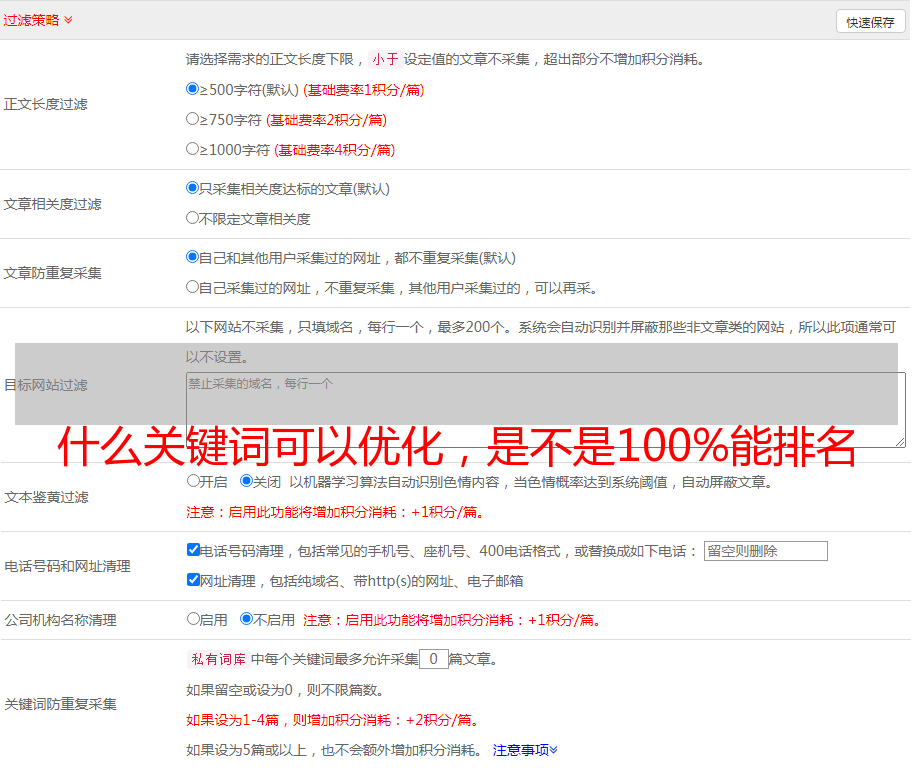Choose 只采集相关度达标的文章 option
The image size is (912, 768).
(193, 188)
